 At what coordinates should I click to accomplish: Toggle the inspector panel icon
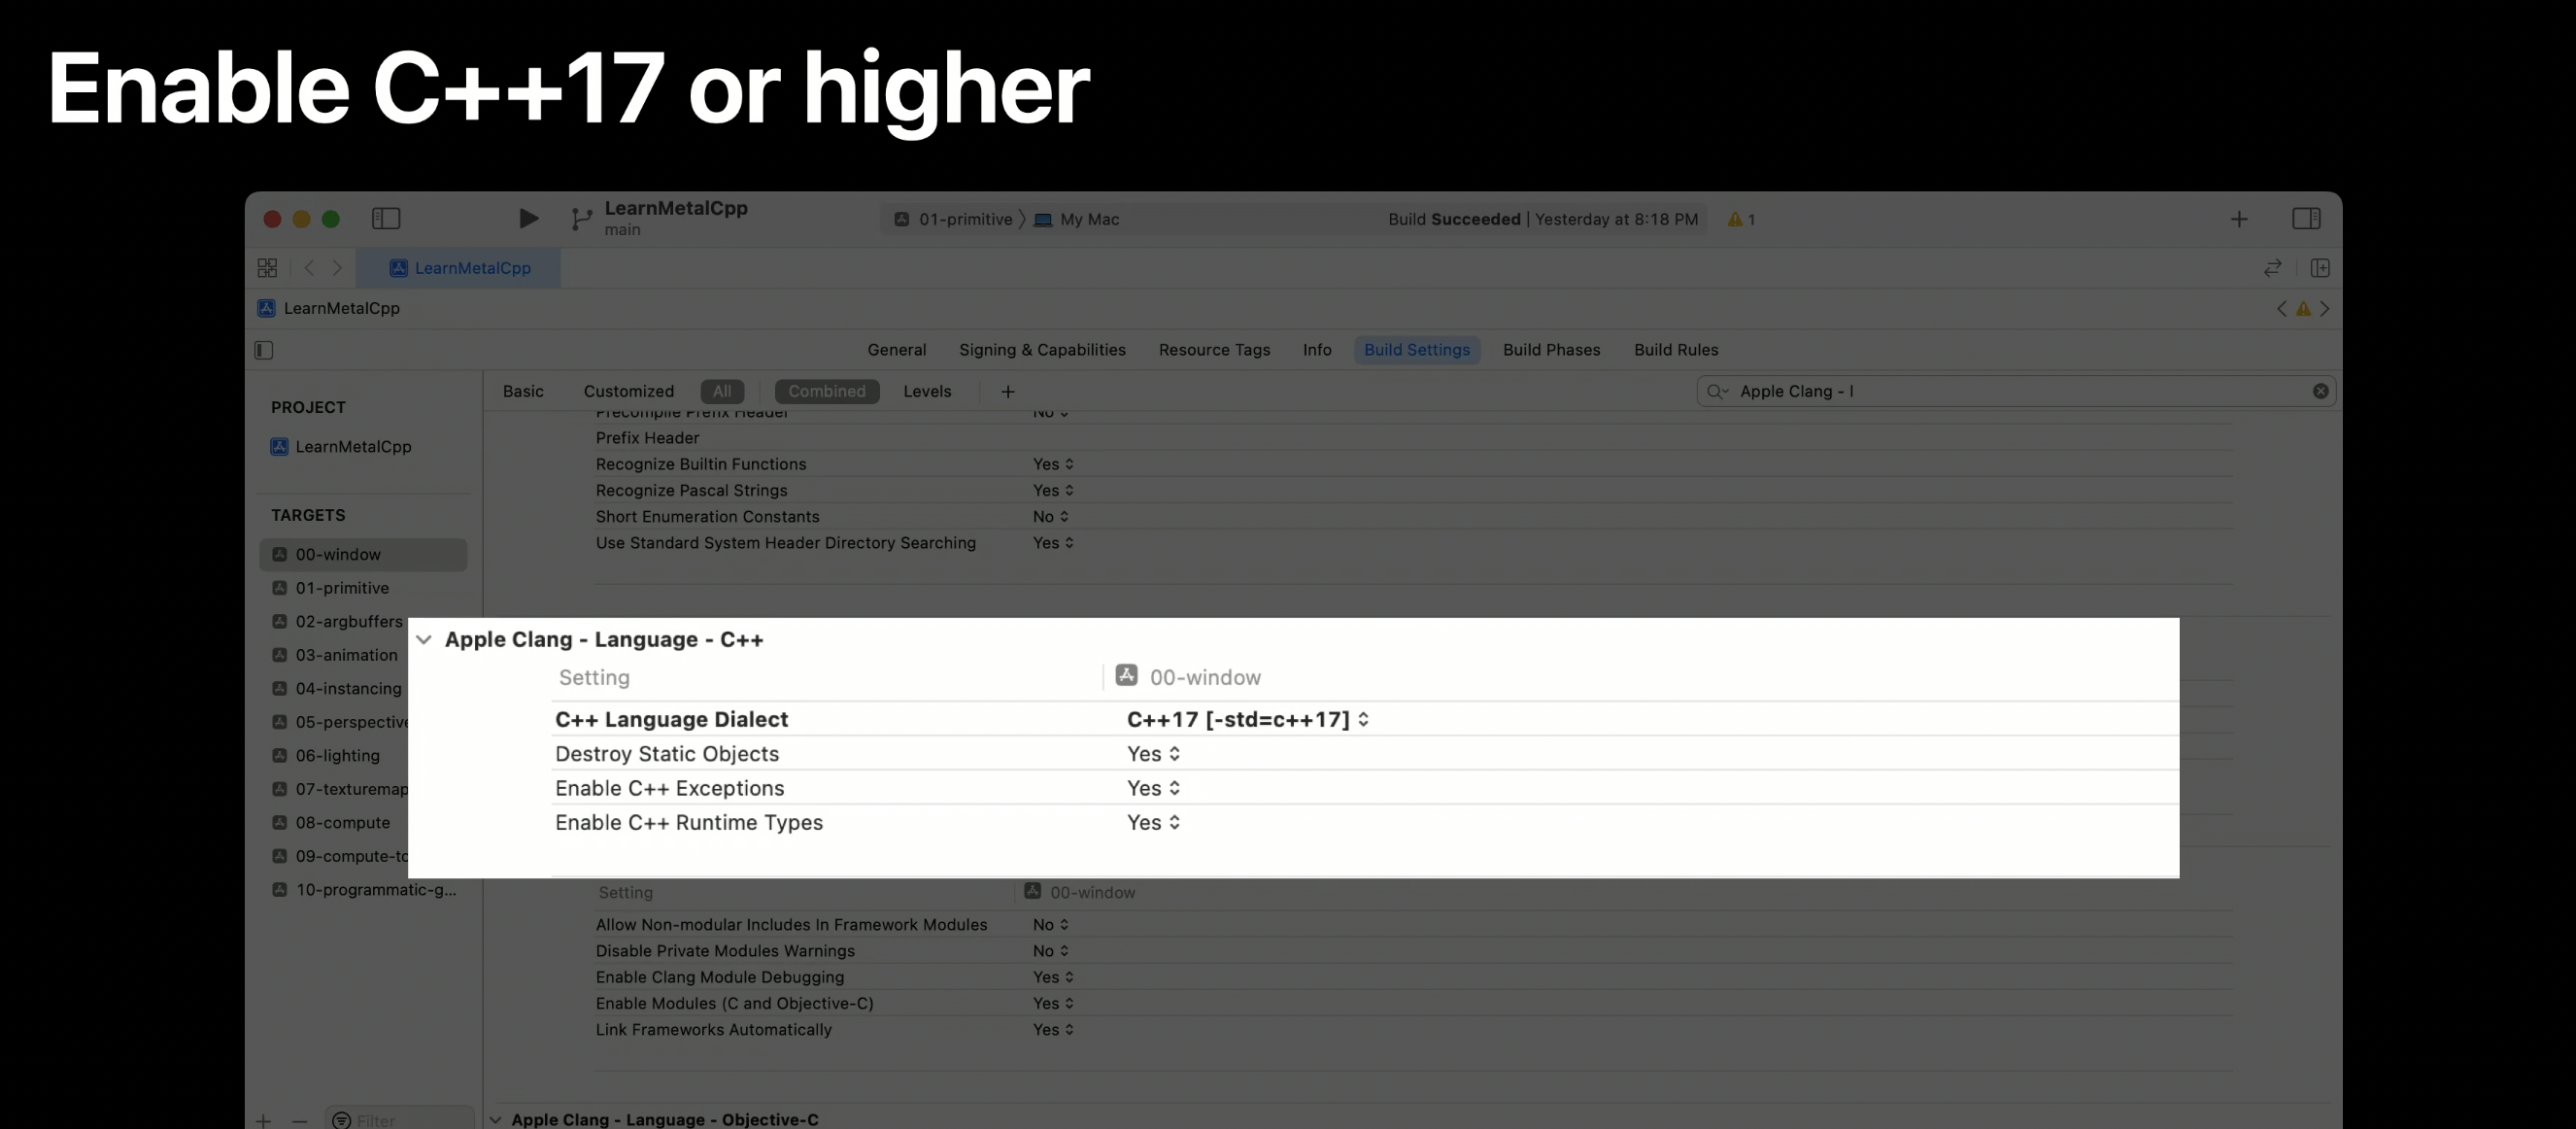(x=2306, y=218)
